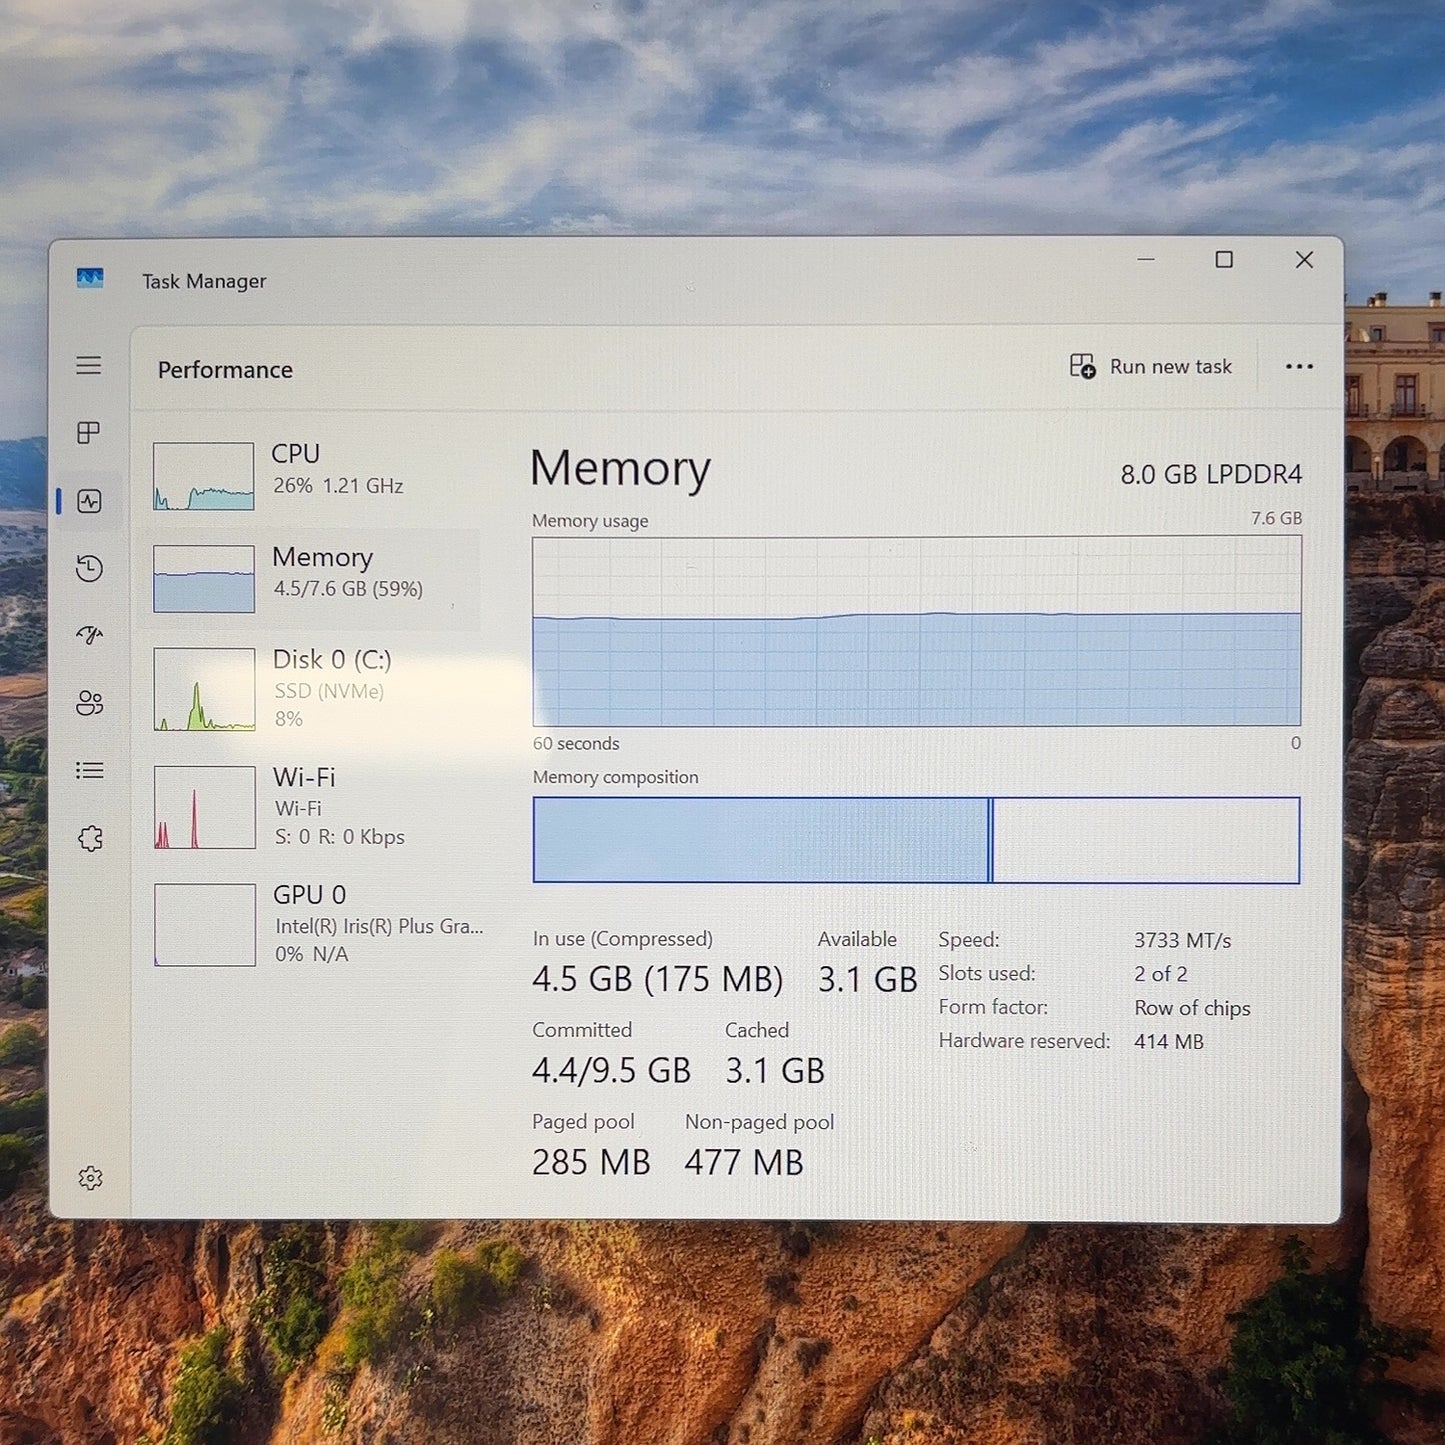Image resolution: width=1445 pixels, height=1445 pixels.
Task: Click the Memory usage graph
Action: click(x=917, y=631)
